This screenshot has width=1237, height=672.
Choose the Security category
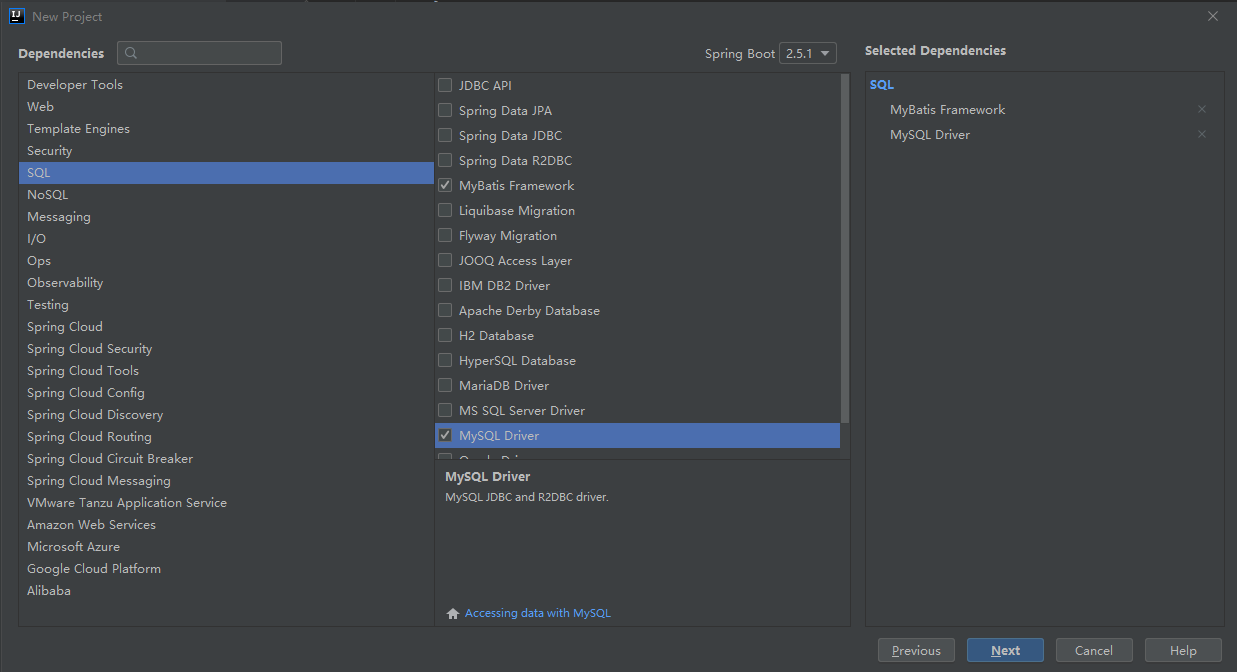[226, 151]
